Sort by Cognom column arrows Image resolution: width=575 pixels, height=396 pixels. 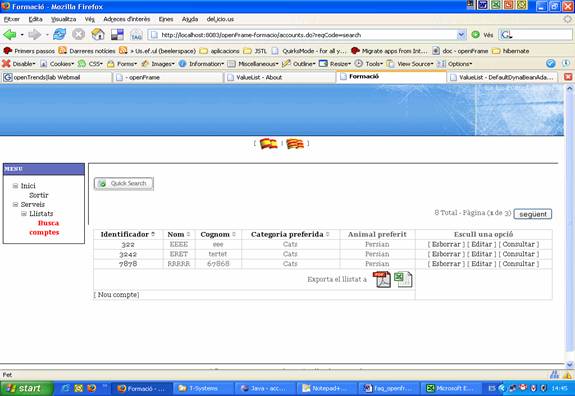234,234
